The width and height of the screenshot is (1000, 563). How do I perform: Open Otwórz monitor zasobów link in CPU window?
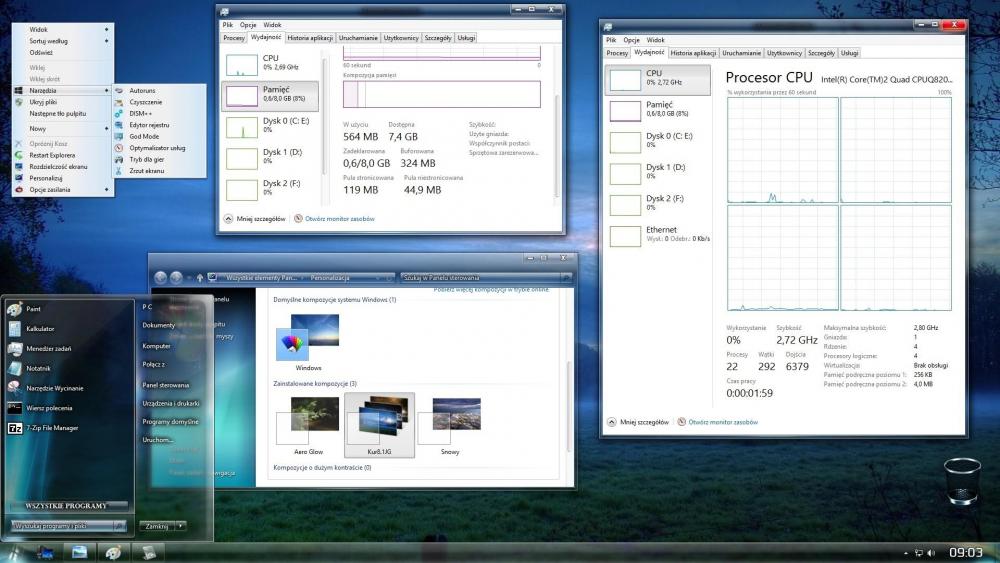(x=721, y=422)
